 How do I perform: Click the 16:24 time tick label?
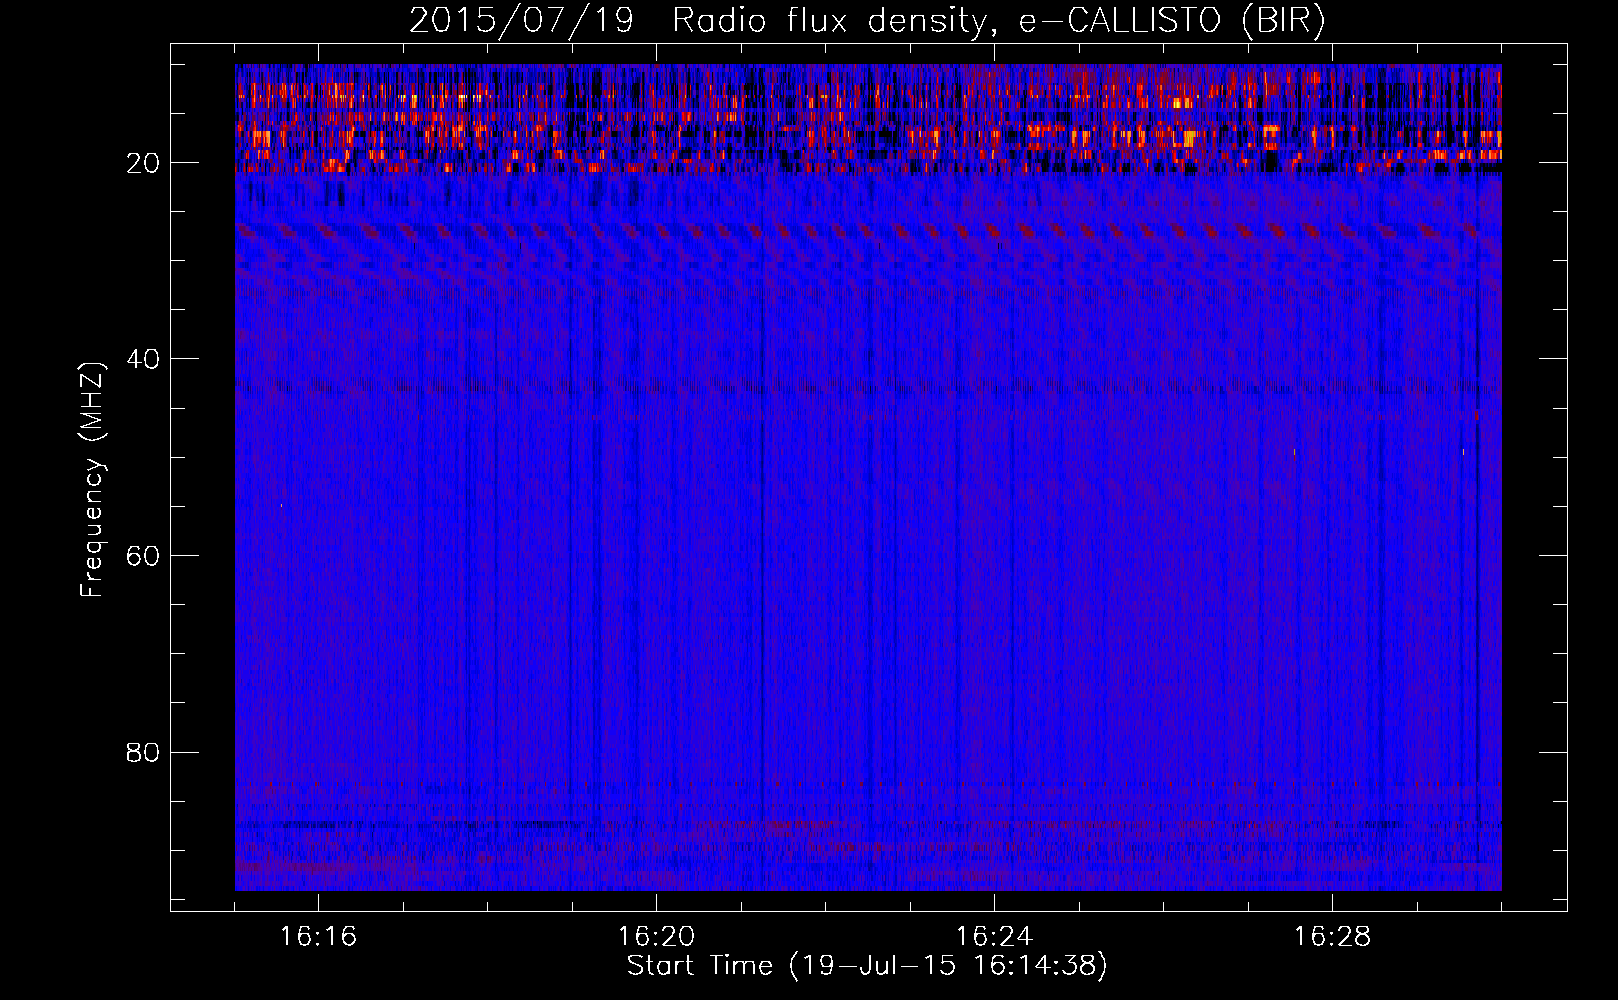click(x=994, y=937)
